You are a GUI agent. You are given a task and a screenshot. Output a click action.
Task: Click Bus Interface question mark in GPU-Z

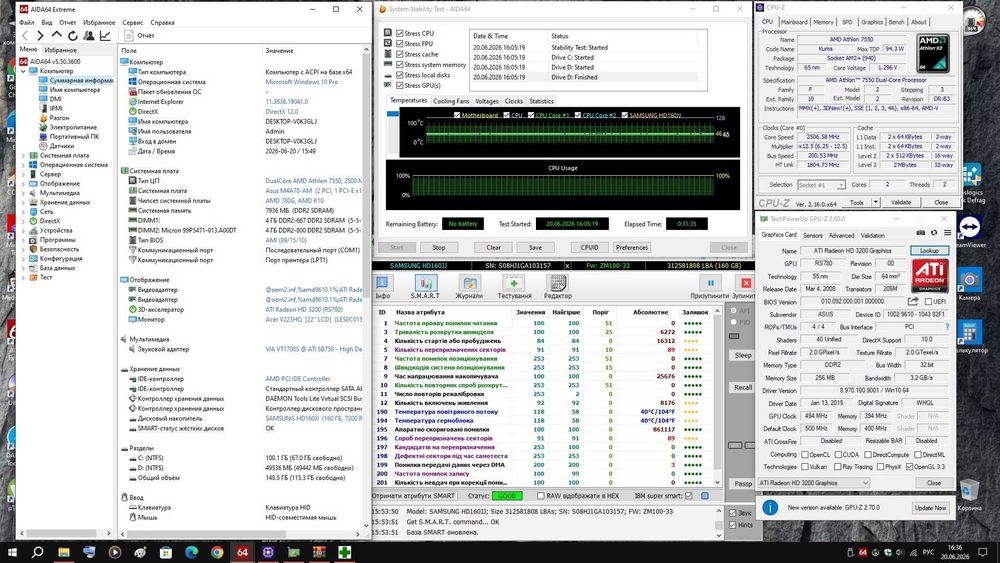(x=946, y=326)
